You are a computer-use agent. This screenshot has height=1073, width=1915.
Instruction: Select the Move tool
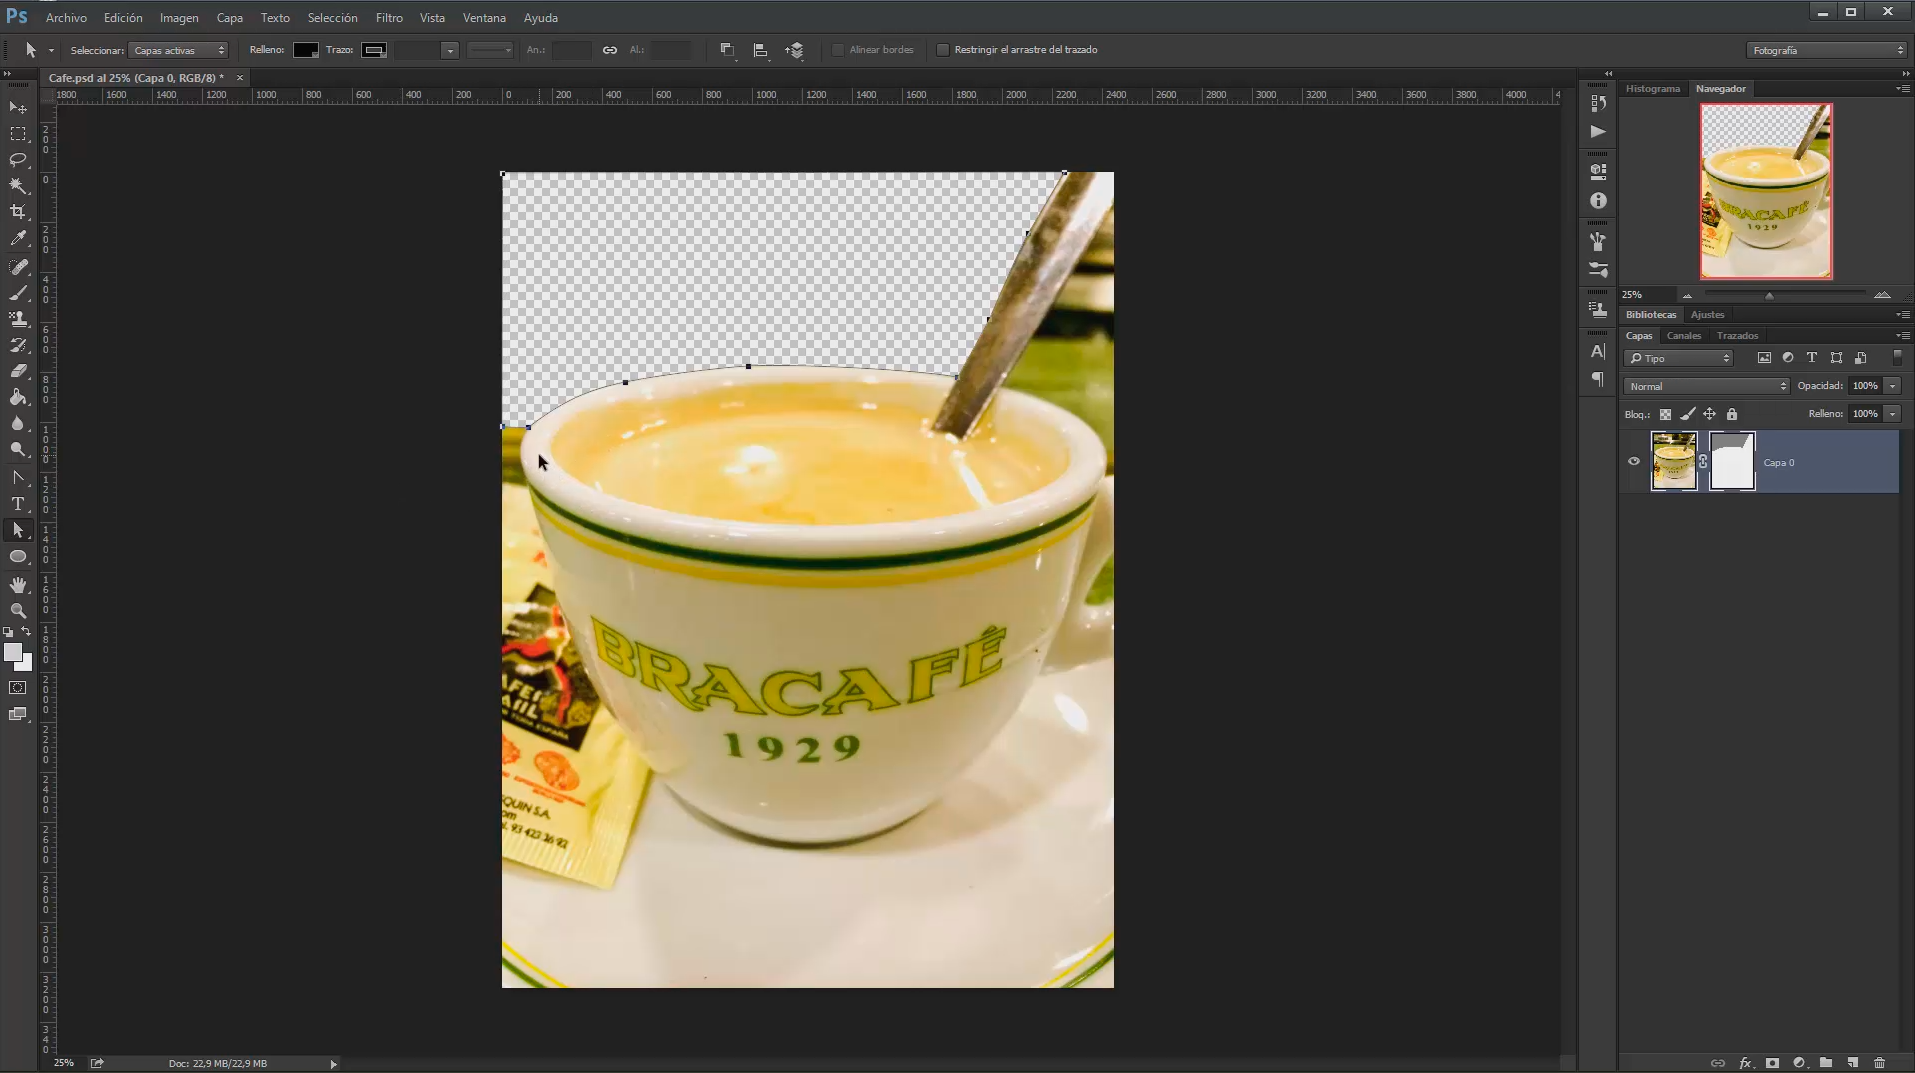click(18, 107)
